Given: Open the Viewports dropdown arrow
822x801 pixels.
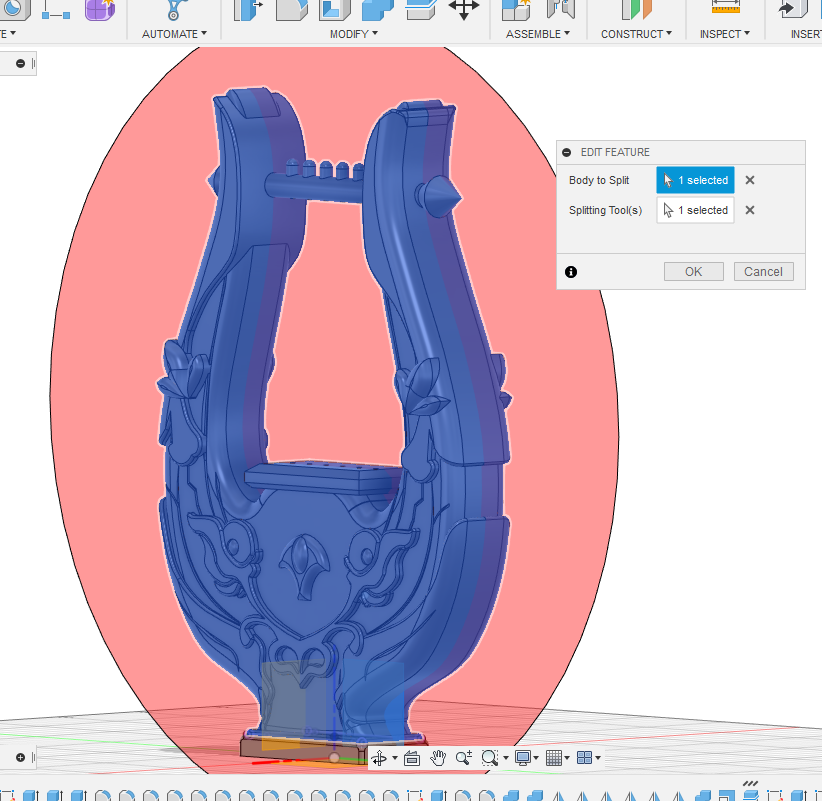Looking at the screenshot, I should tap(598, 758).
